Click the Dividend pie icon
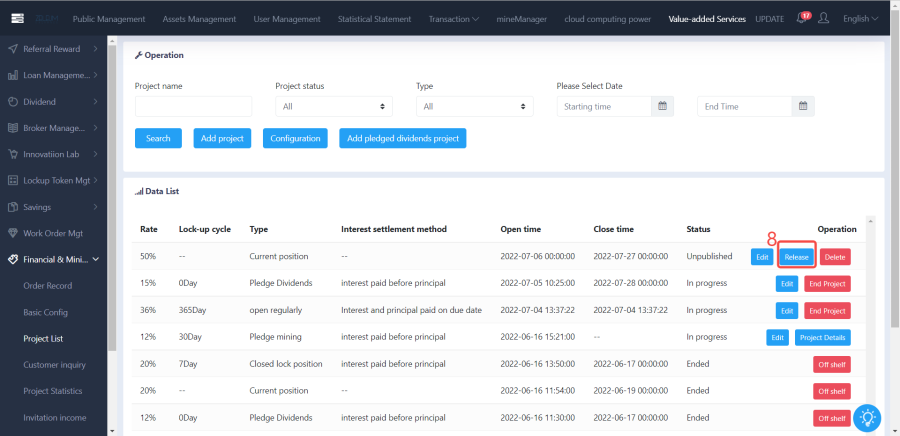The image size is (900, 436). click(x=13, y=102)
